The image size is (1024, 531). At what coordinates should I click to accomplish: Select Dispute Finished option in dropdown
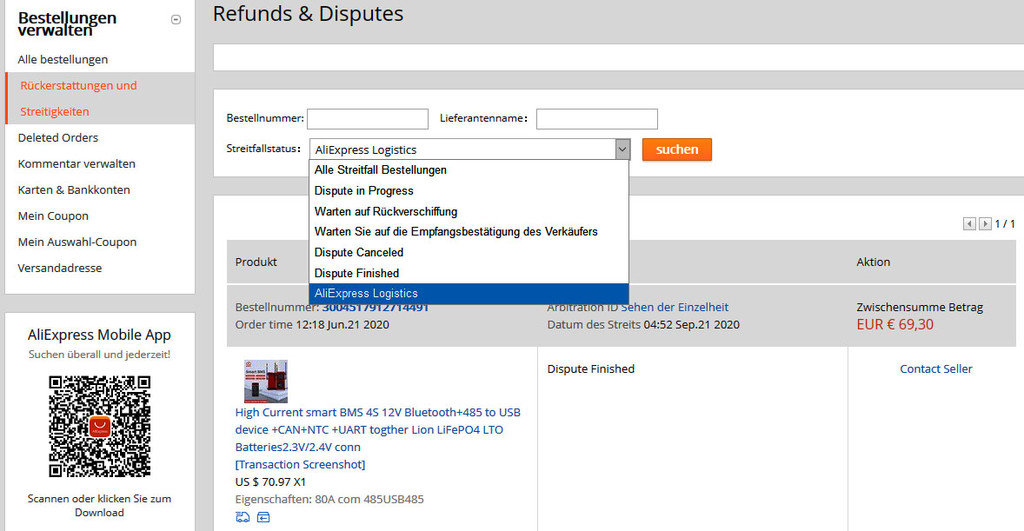[468, 273]
